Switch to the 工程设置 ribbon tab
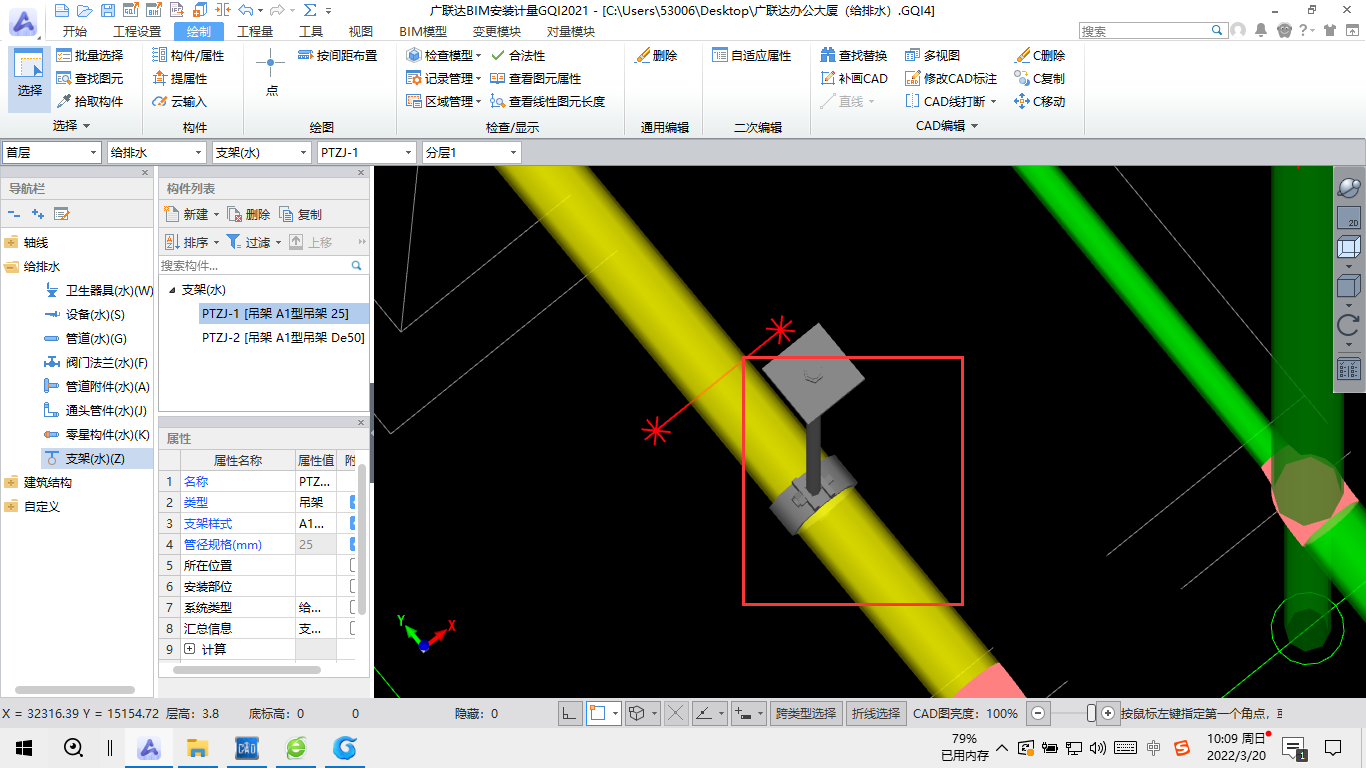The image size is (1366, 768). pos(137,31)
